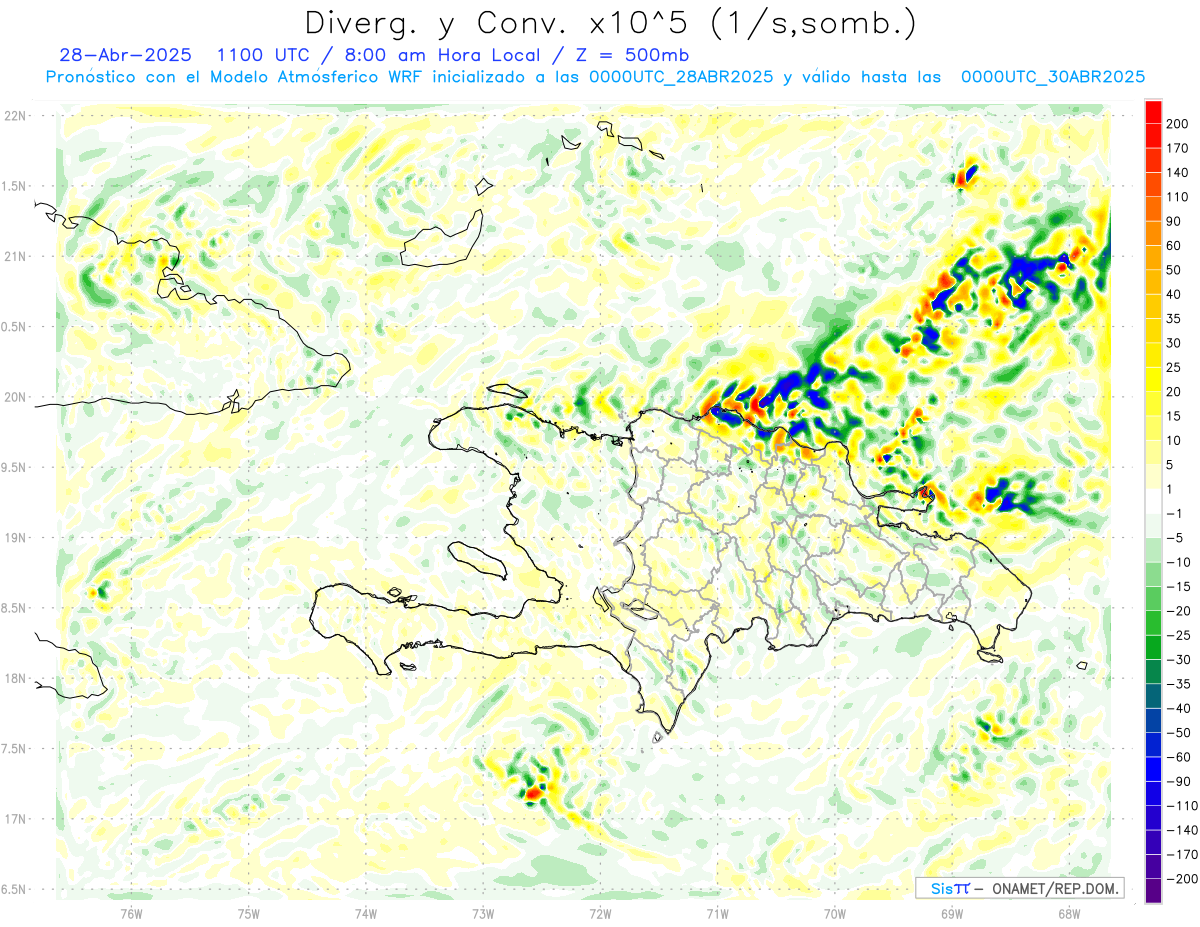Click the "-90" colorbar value

click(1179, 781)
